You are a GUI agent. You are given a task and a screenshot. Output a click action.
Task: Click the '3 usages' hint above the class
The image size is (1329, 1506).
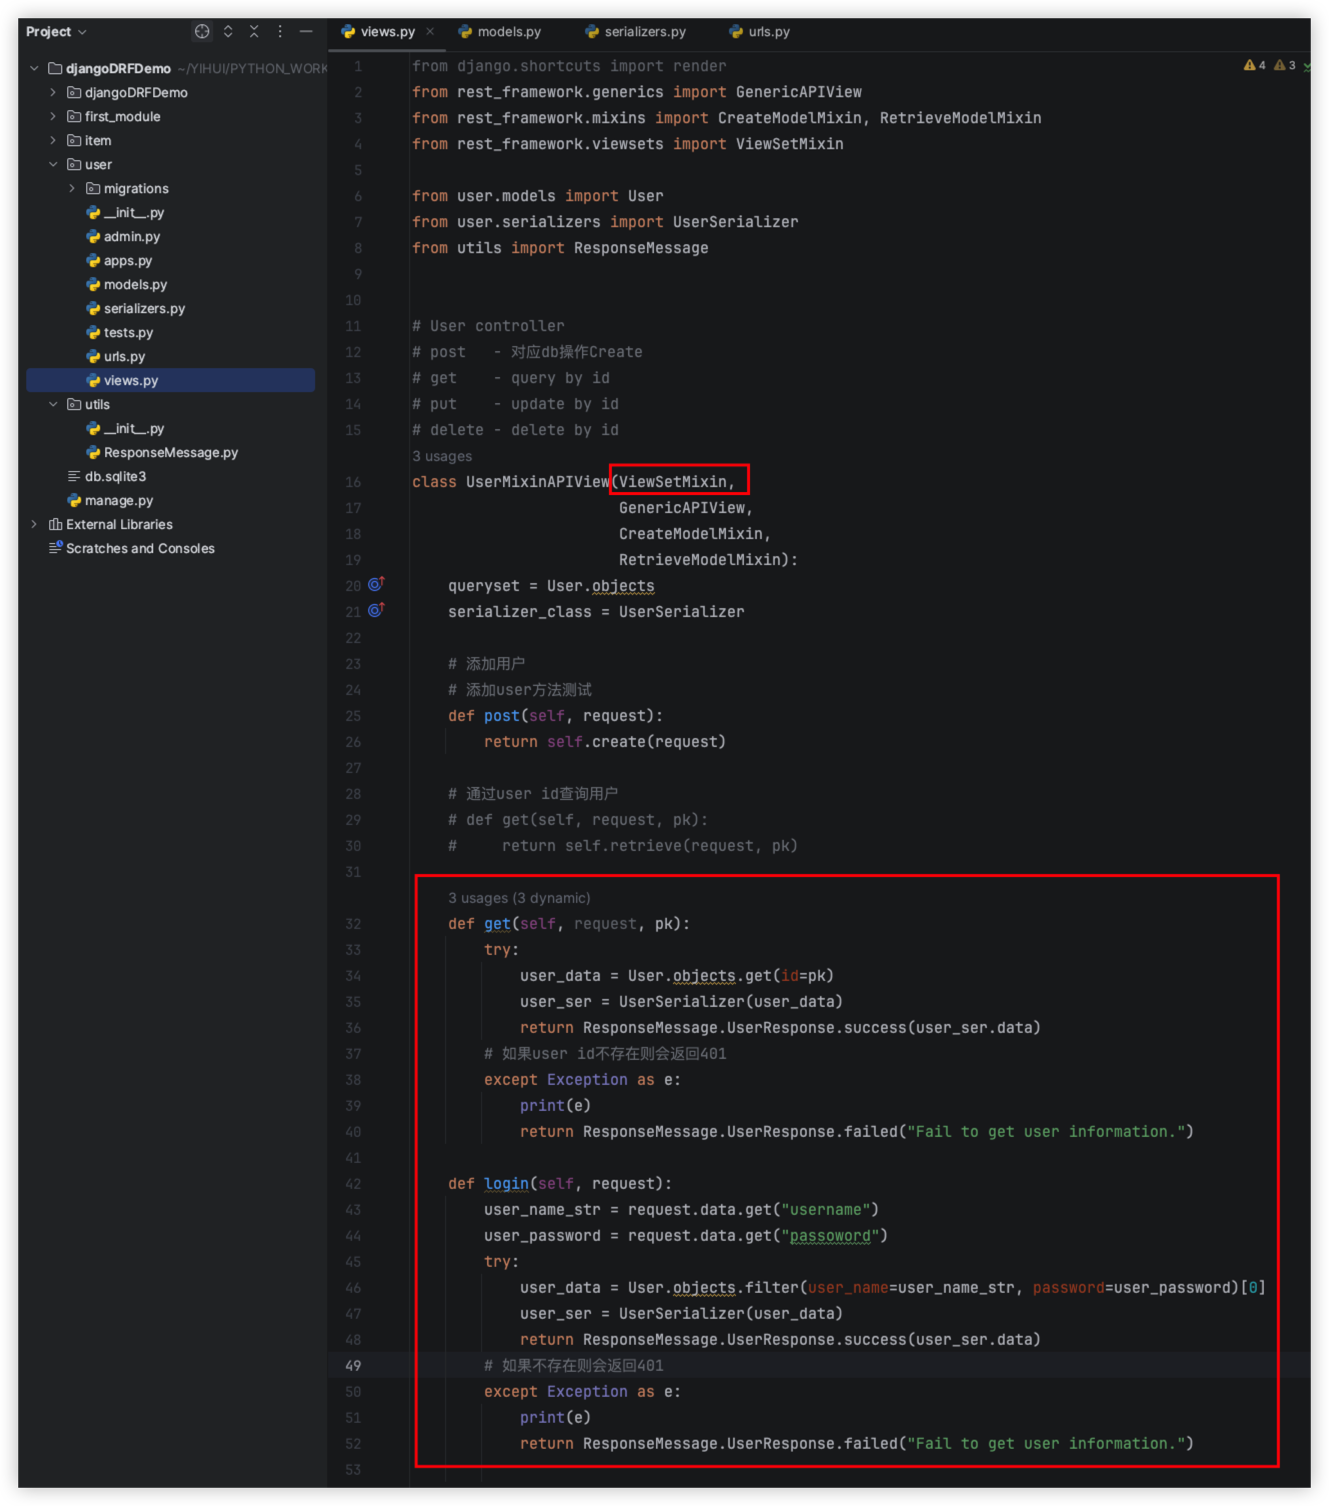click(x=442, y=457)
